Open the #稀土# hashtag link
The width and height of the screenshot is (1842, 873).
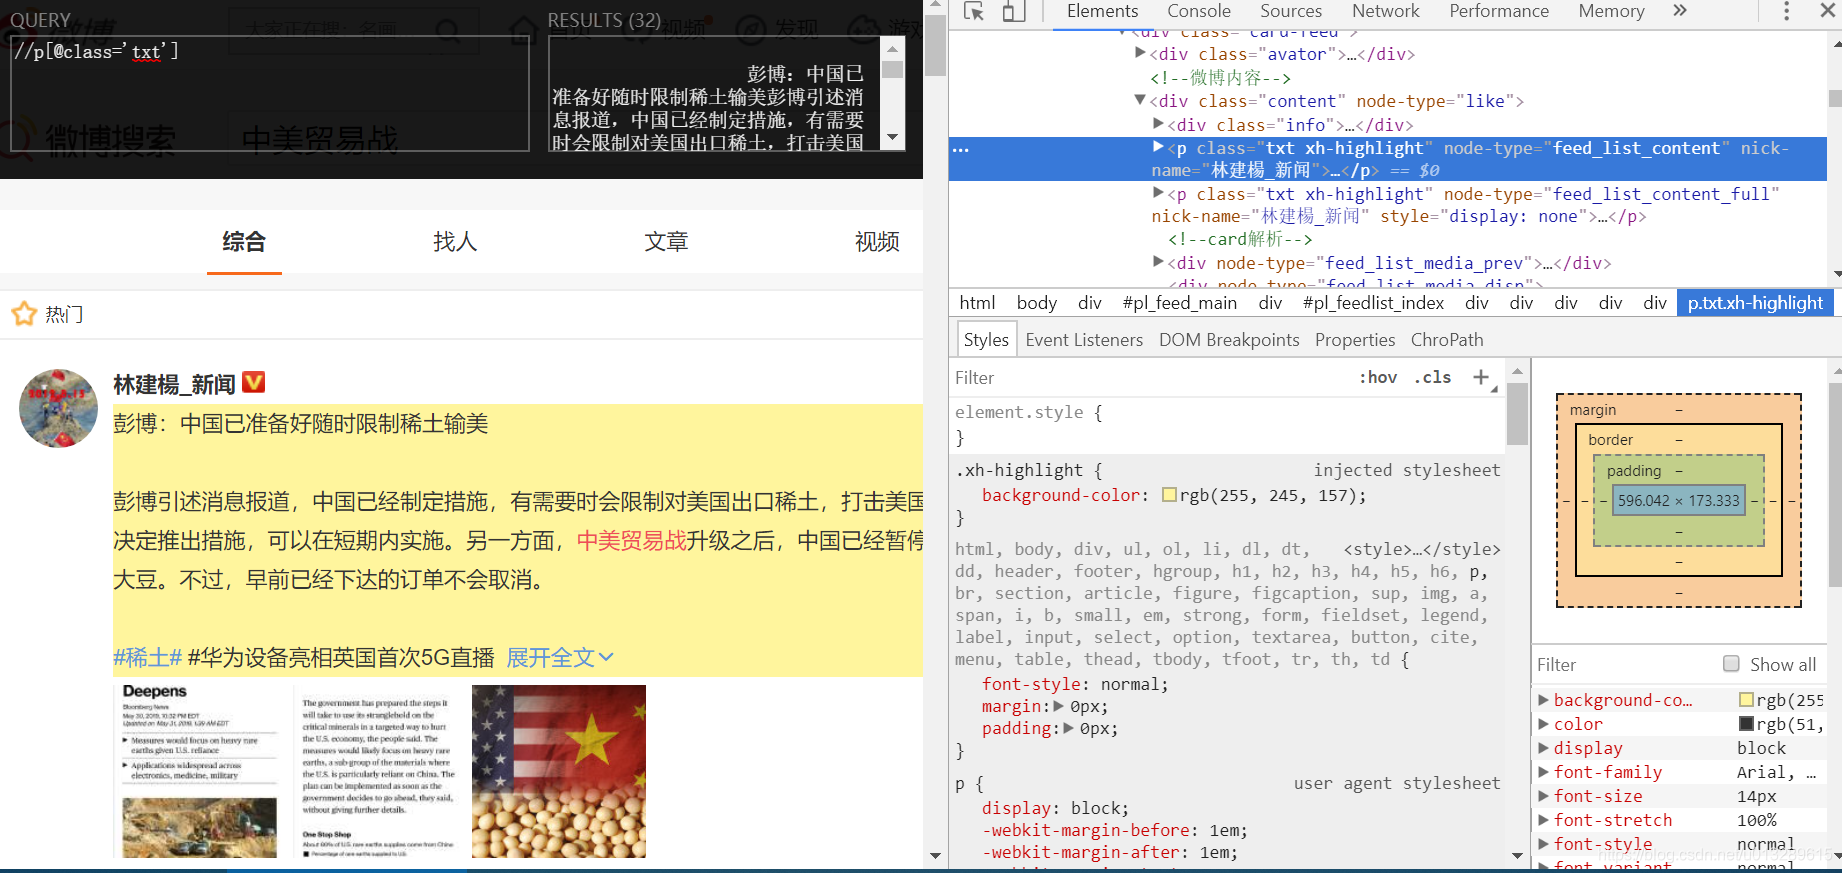(x=148, y=657)
